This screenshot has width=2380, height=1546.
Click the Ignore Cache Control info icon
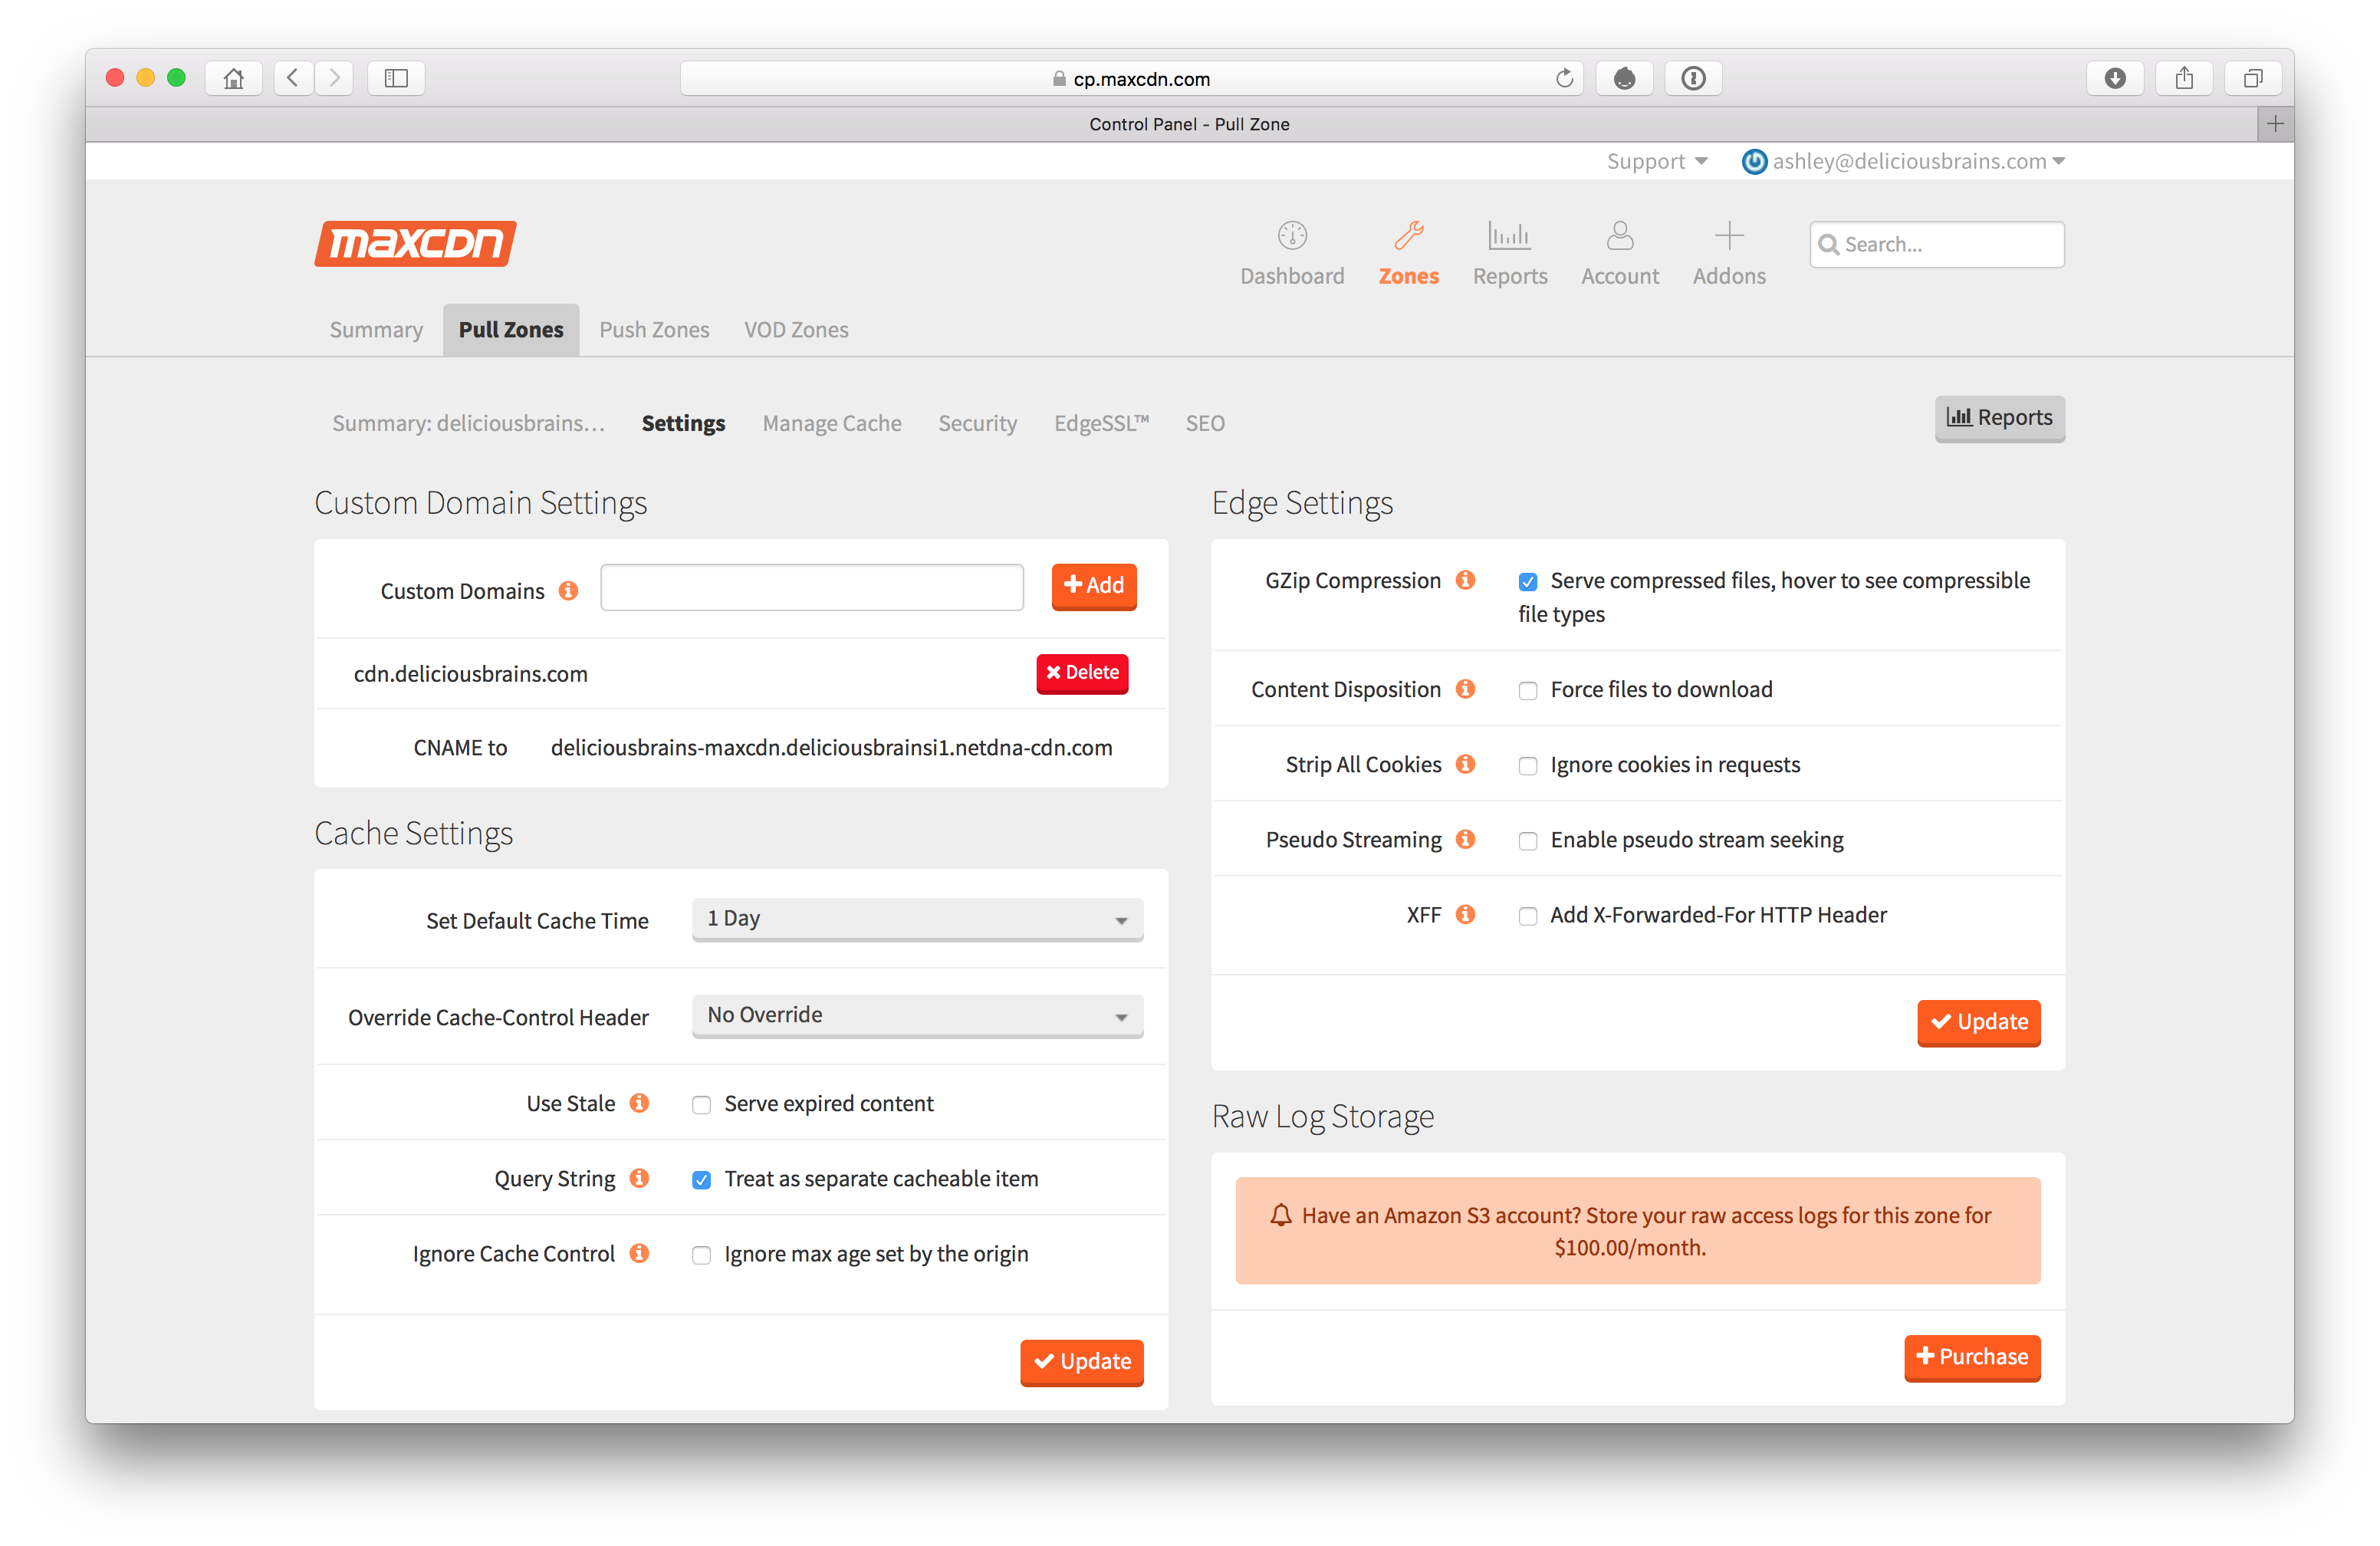(x=639, y=1252)
